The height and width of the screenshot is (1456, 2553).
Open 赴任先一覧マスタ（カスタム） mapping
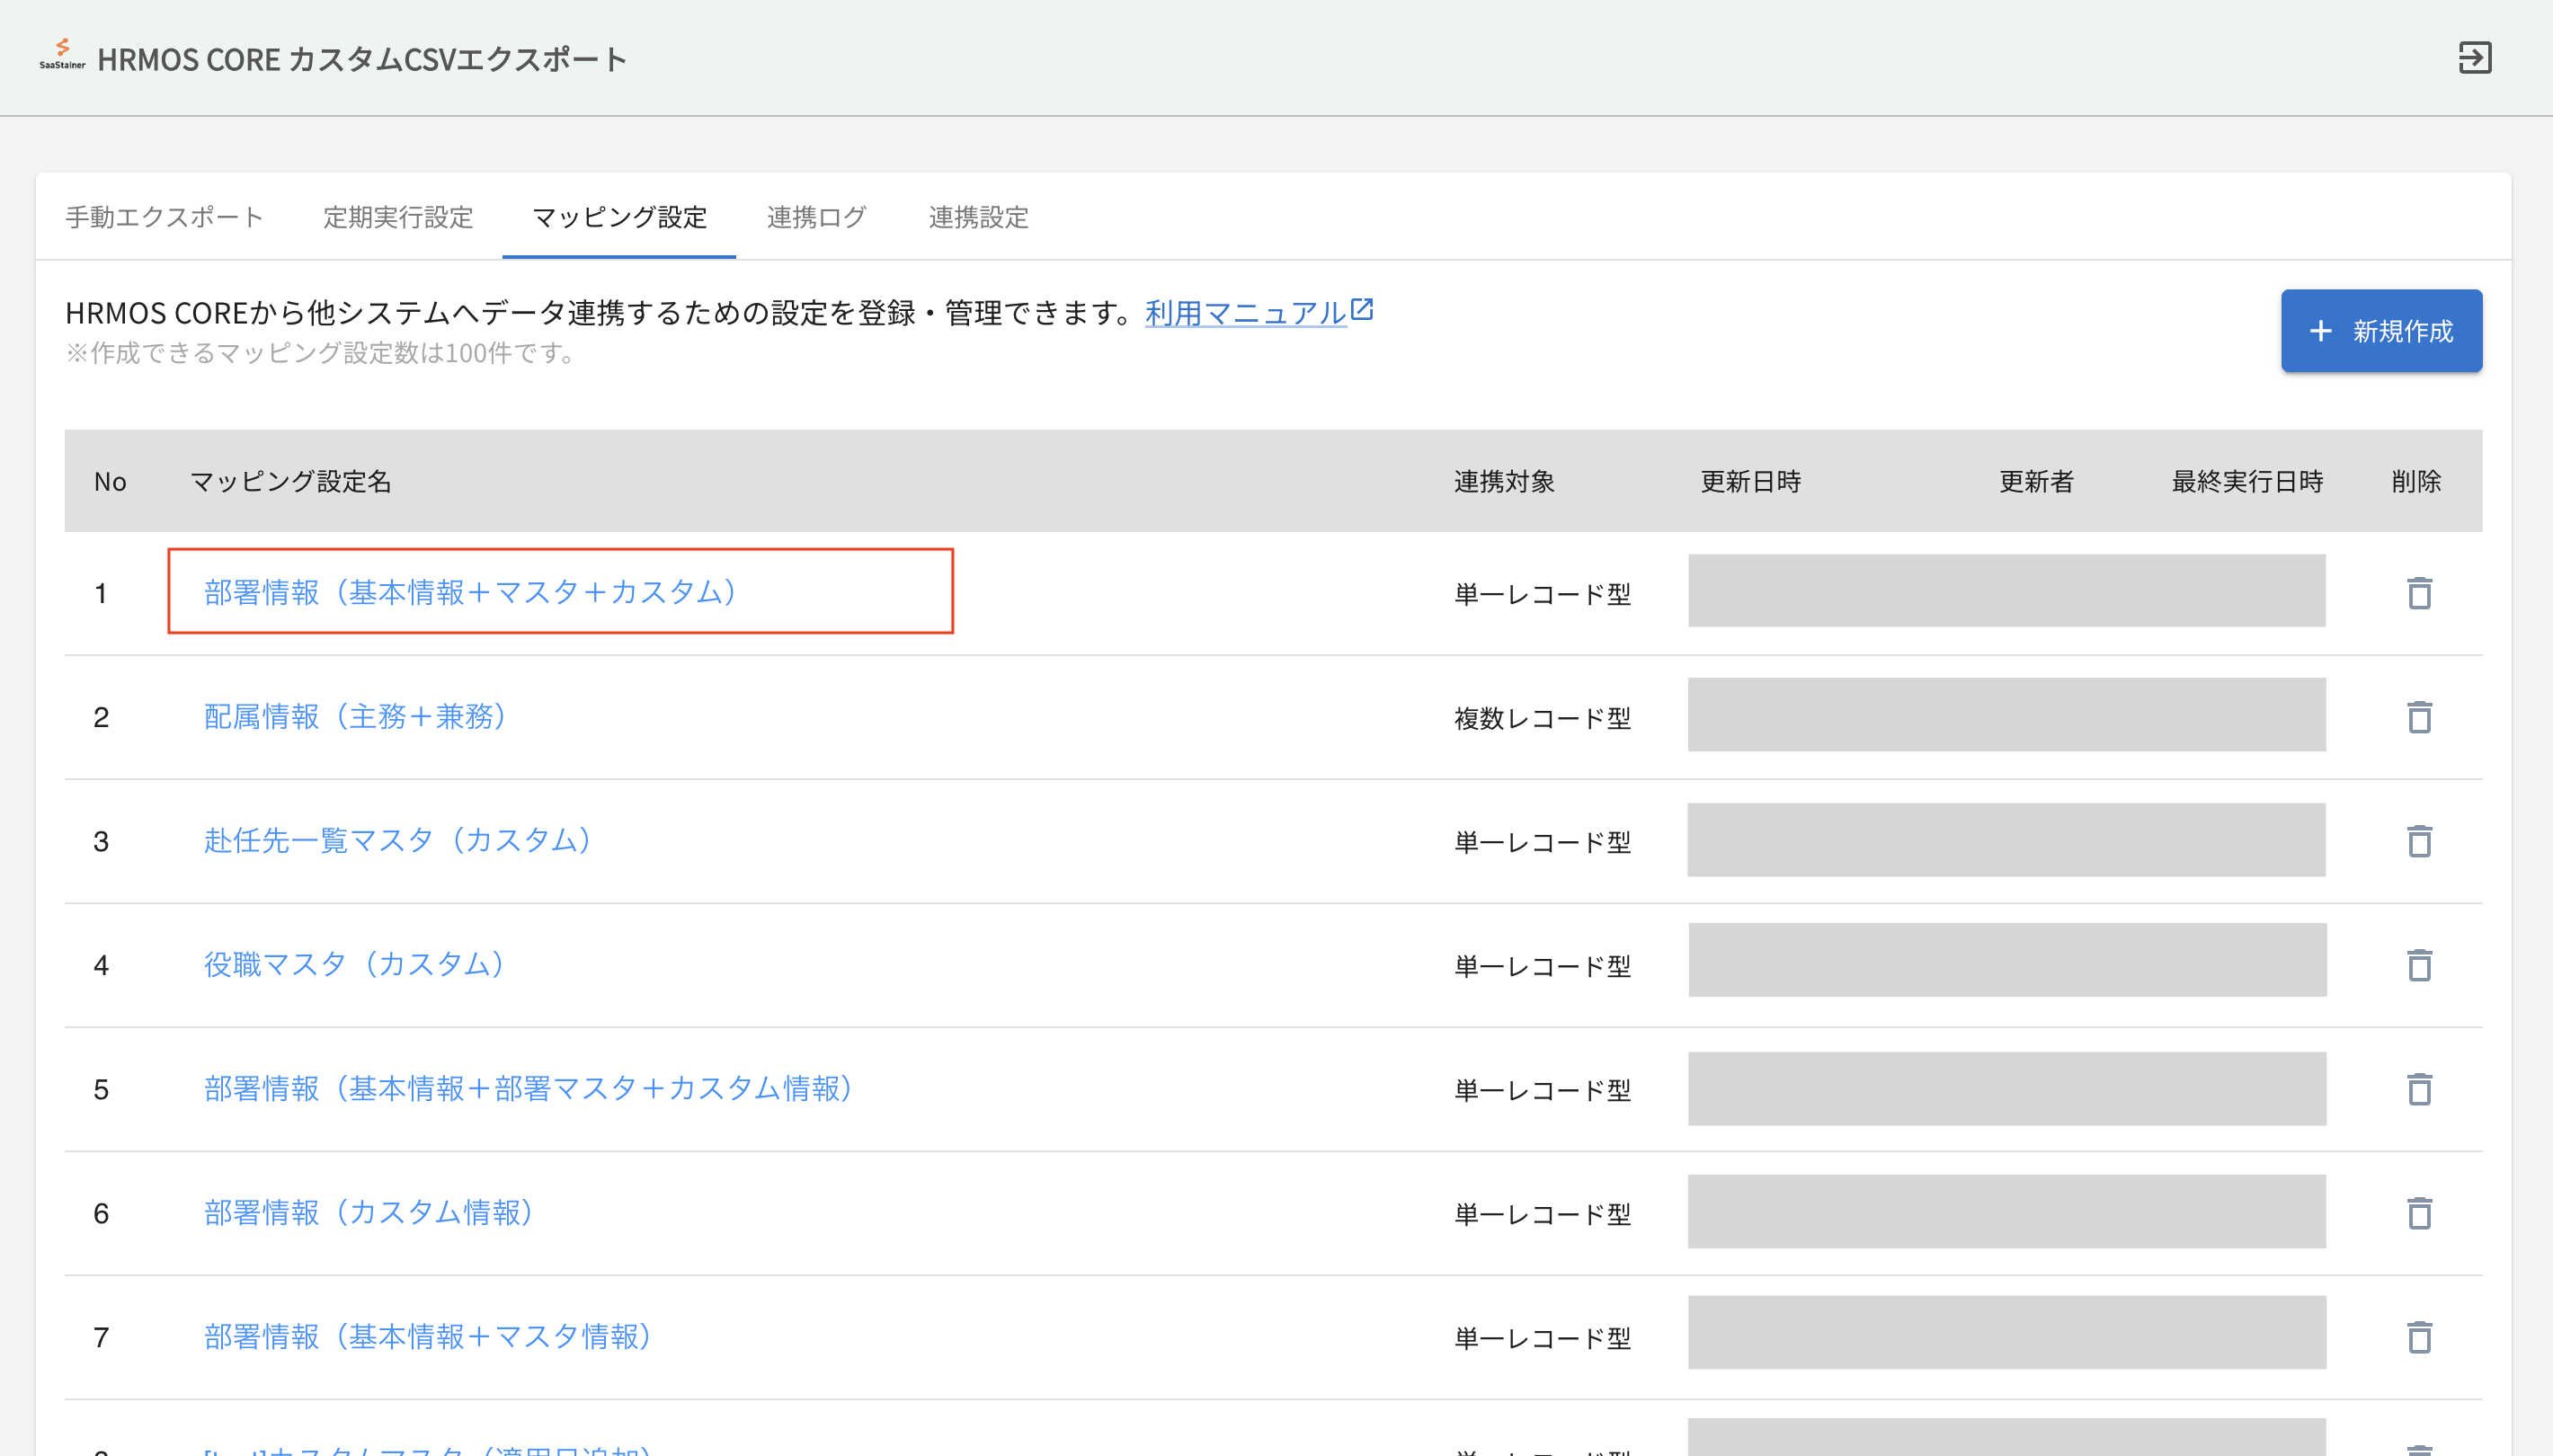pyautogui.click(x=397, y=840)
